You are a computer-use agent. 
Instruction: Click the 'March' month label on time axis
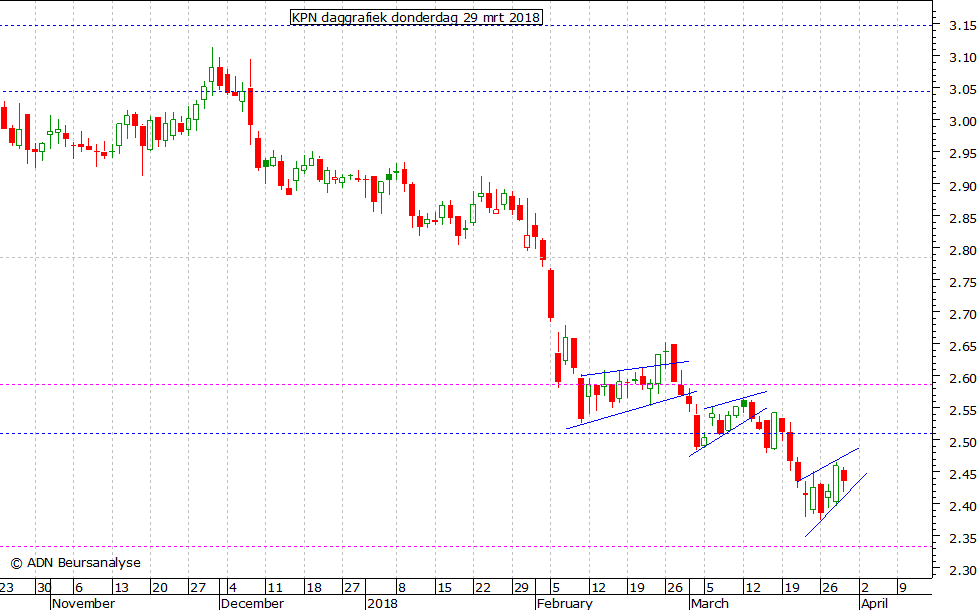click(x=710, y=603)
